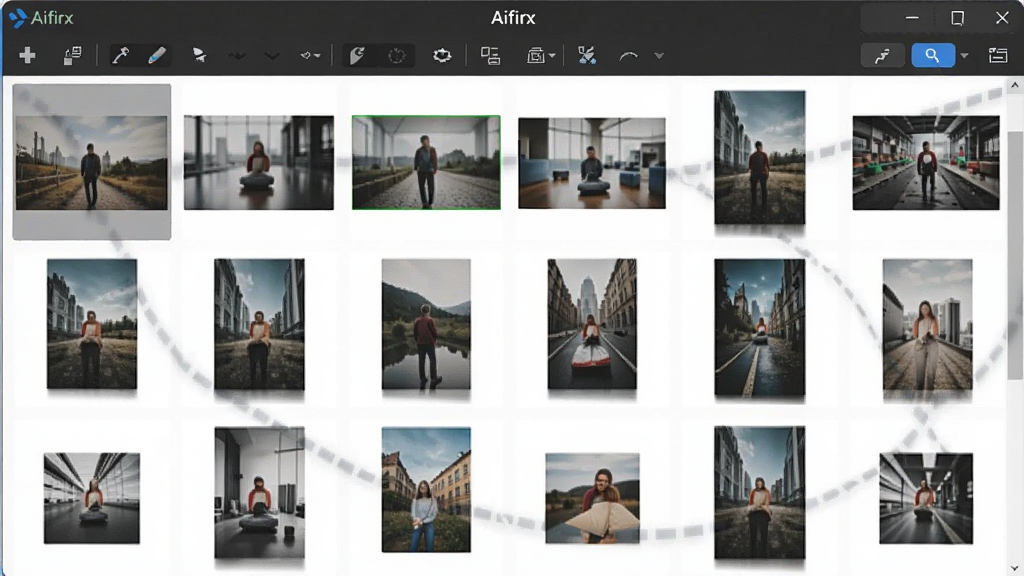Click the scrollbar down arrow
This screenshot has height=576, width=1024.
point(1014,569)
